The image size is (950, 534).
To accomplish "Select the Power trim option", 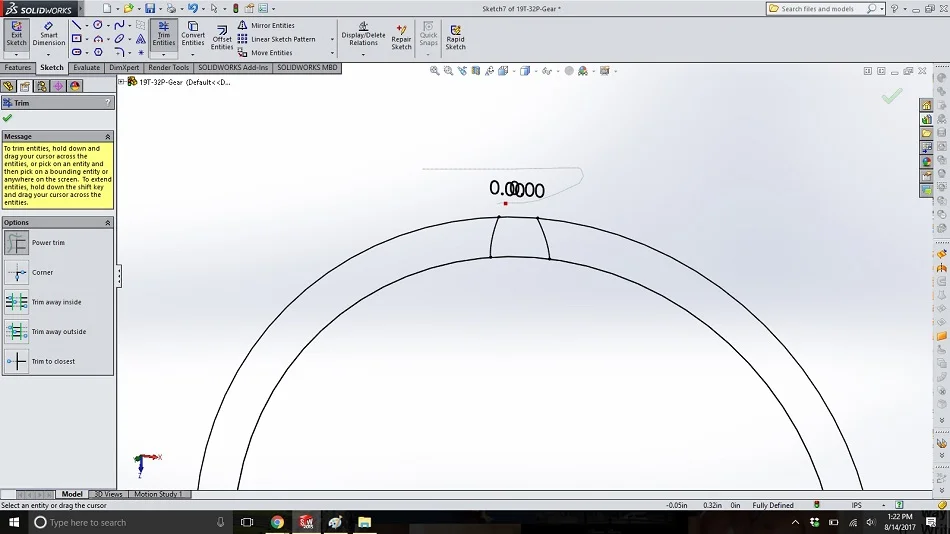I will pos(16,243).
